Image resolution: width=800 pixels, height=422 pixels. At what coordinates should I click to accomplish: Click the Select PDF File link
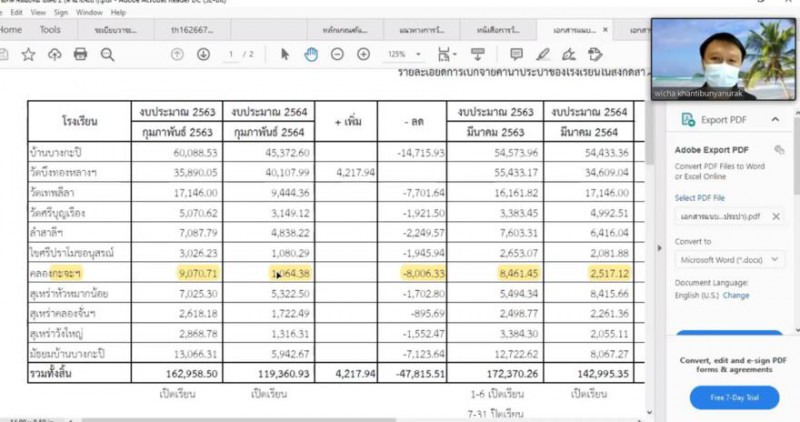[x=699, y=197]
